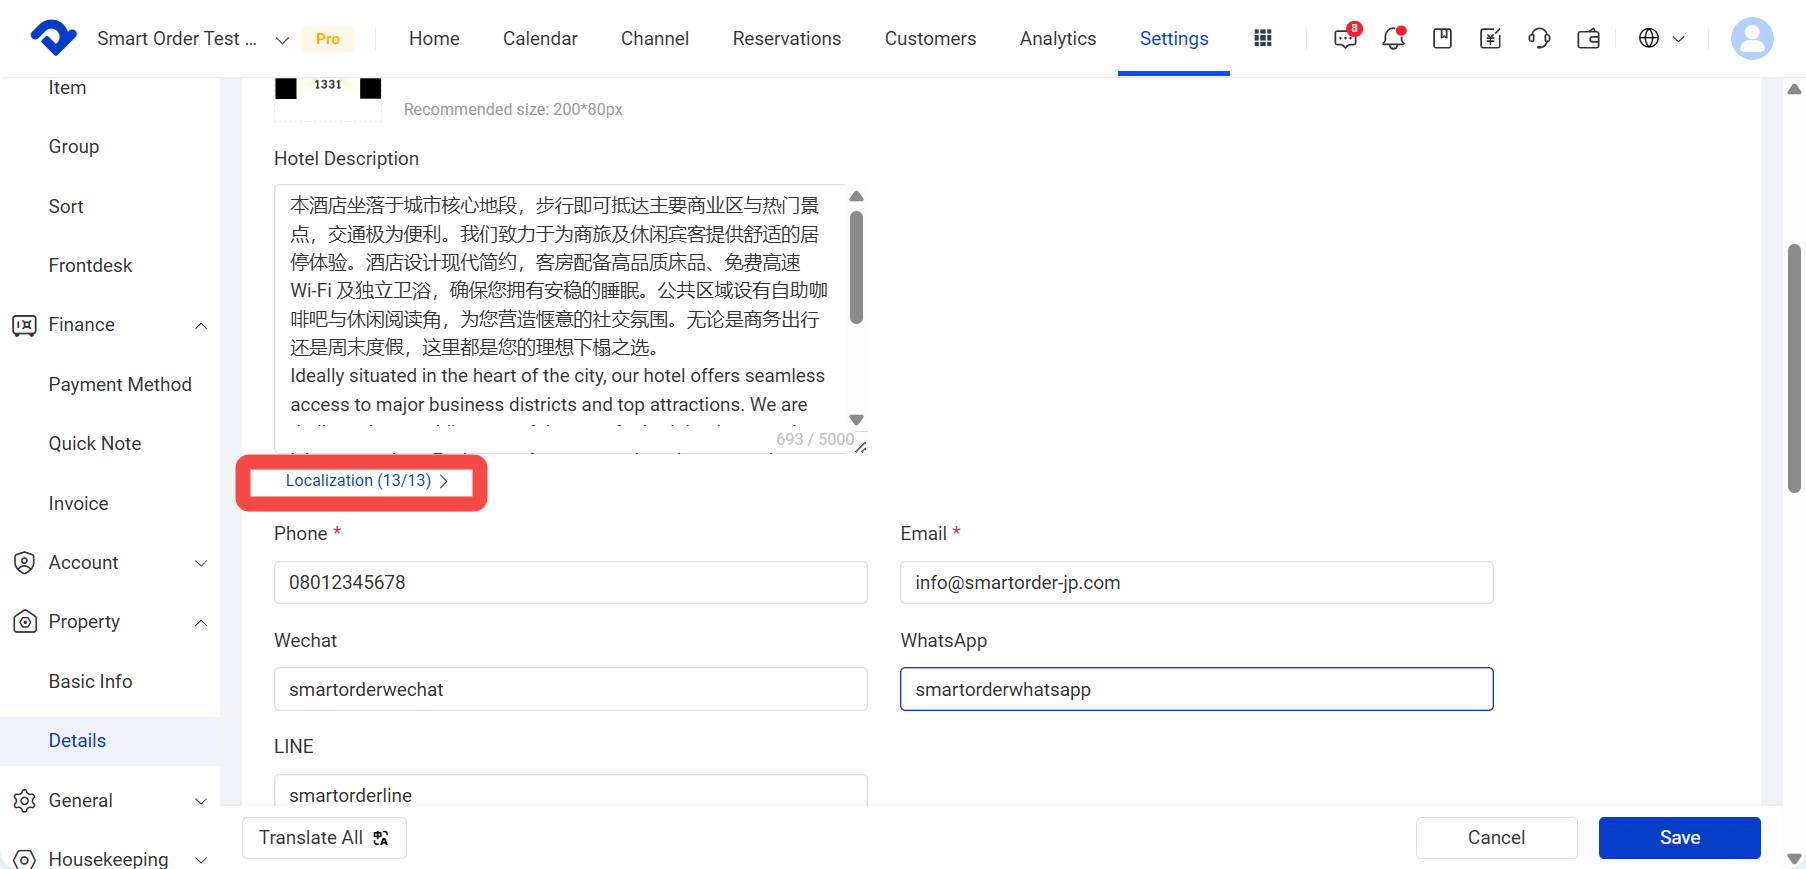Image resolution: width=1806 pixels, height=869 pixels.
Task: Click the page vertical scrollbar thumb
Action: coord(1794,368)
